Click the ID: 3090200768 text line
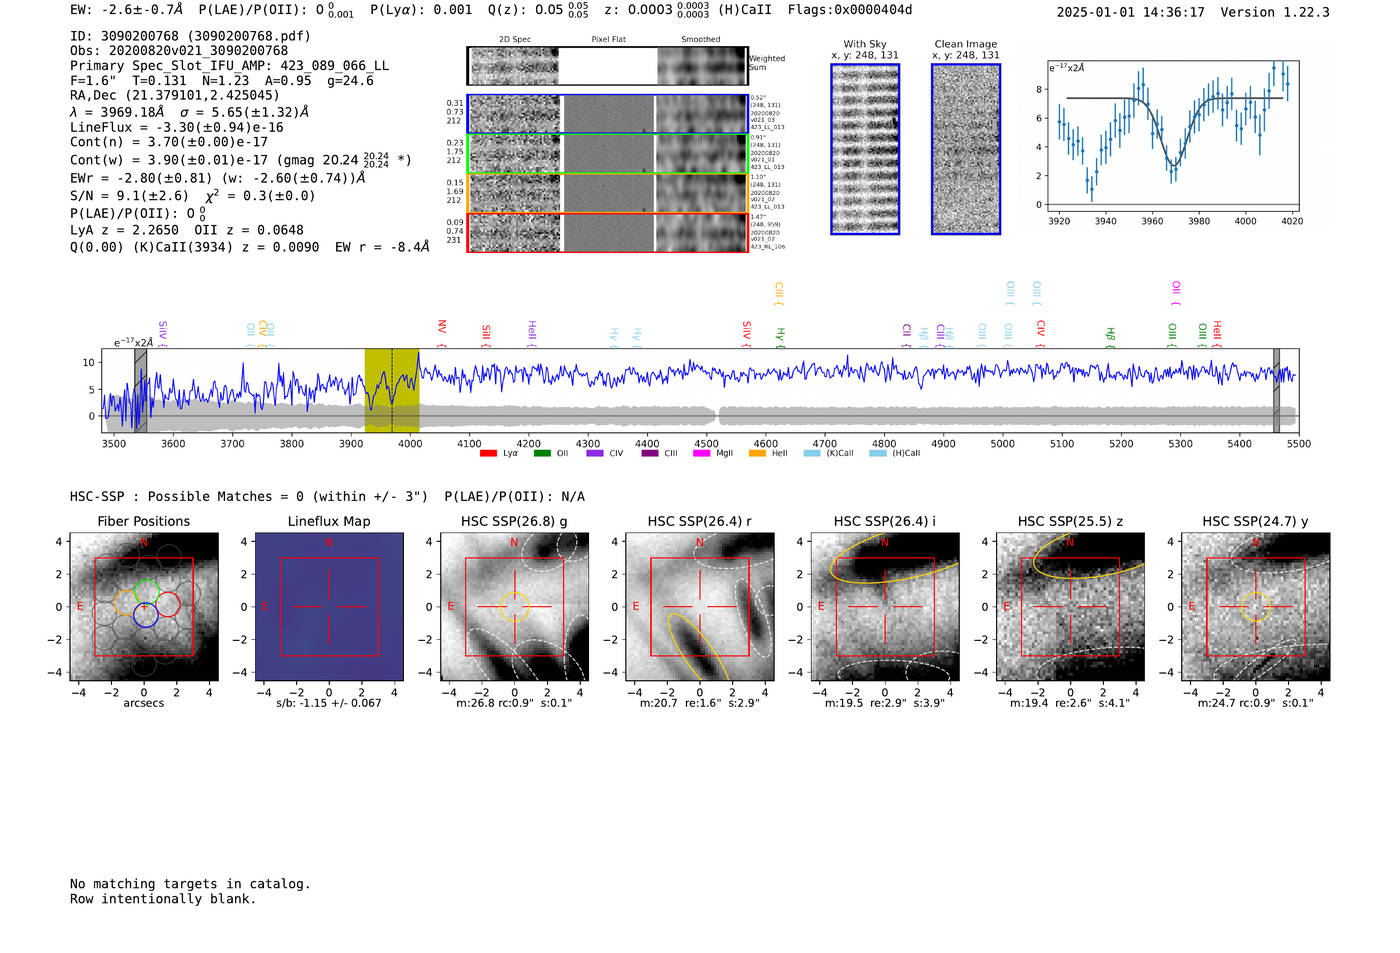 pyautogui.click(x=190, y=36)
